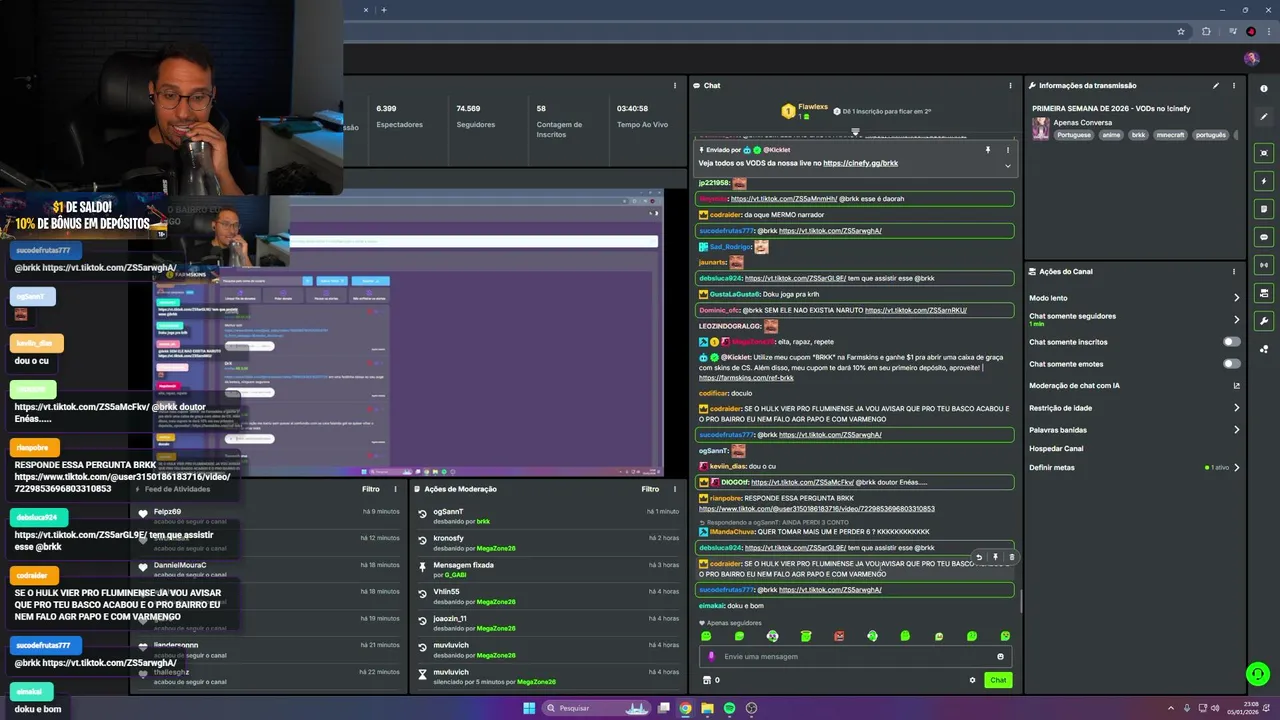
Task: Click the Apenas Conversa category thumbnail
Action: [x=1041, y=129]
